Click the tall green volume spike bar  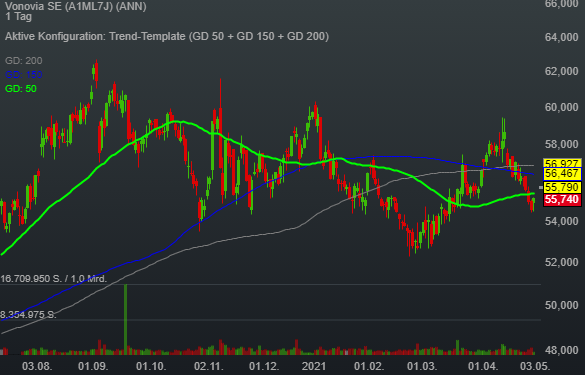(x=125, y=319)
